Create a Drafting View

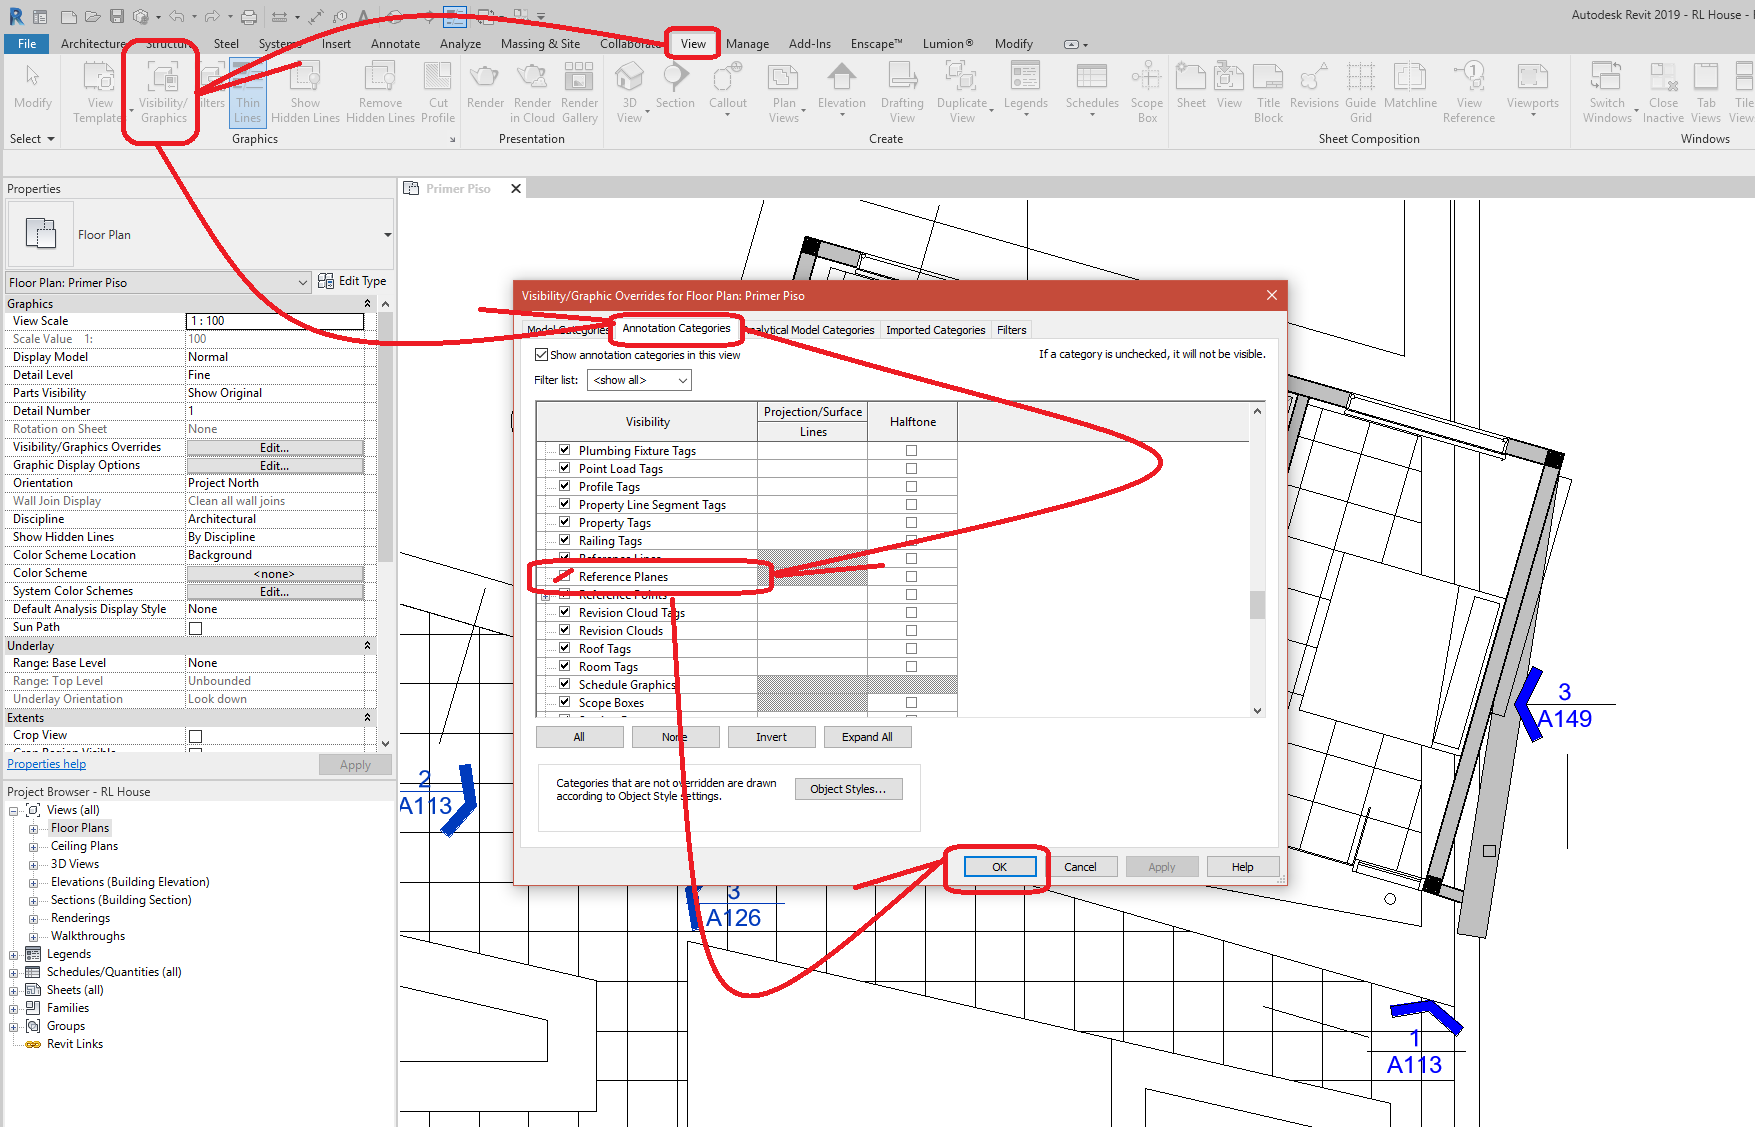[902, 92]
